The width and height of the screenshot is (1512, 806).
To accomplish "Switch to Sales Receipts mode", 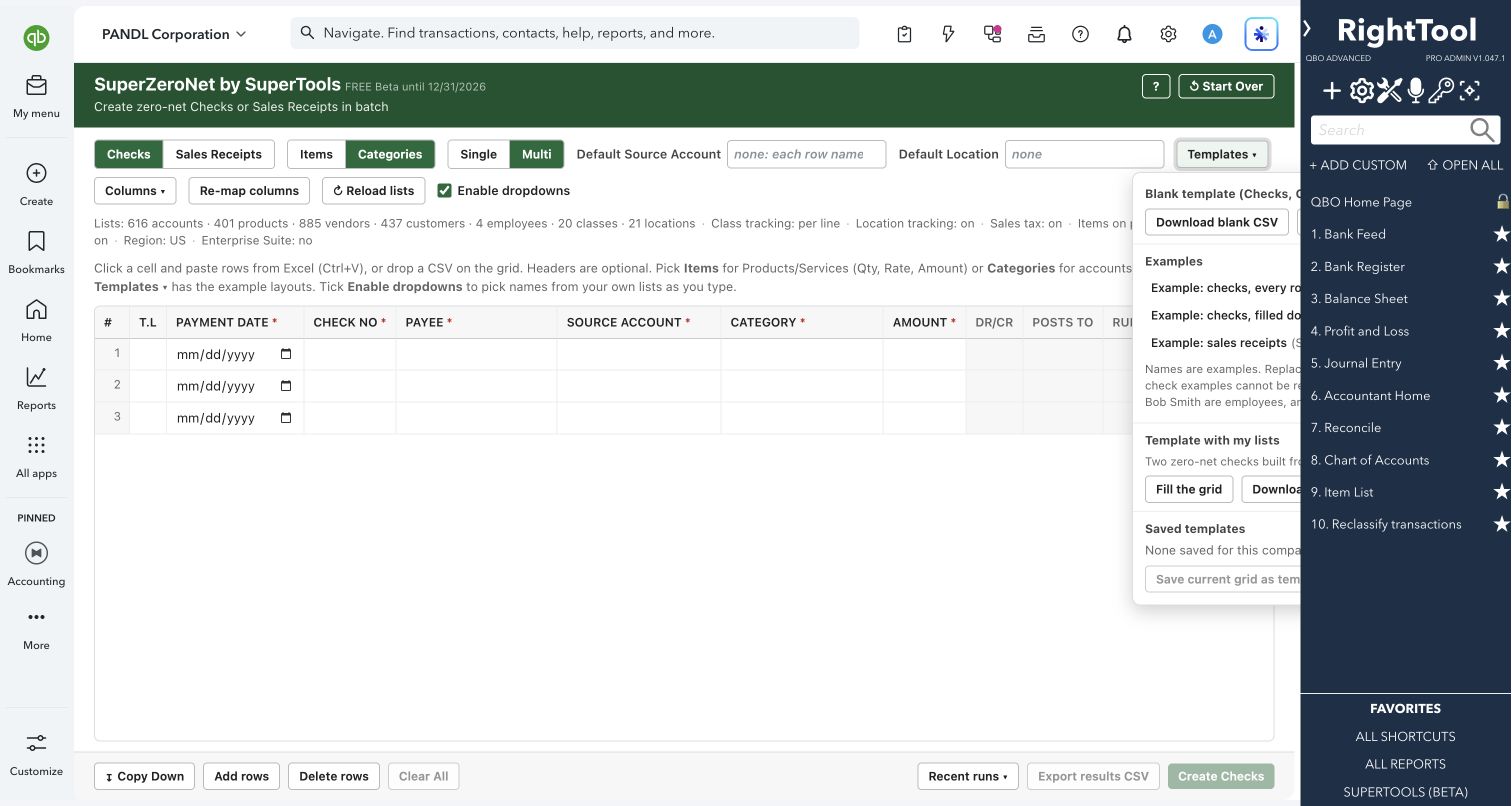I will (x=218, y=154).
